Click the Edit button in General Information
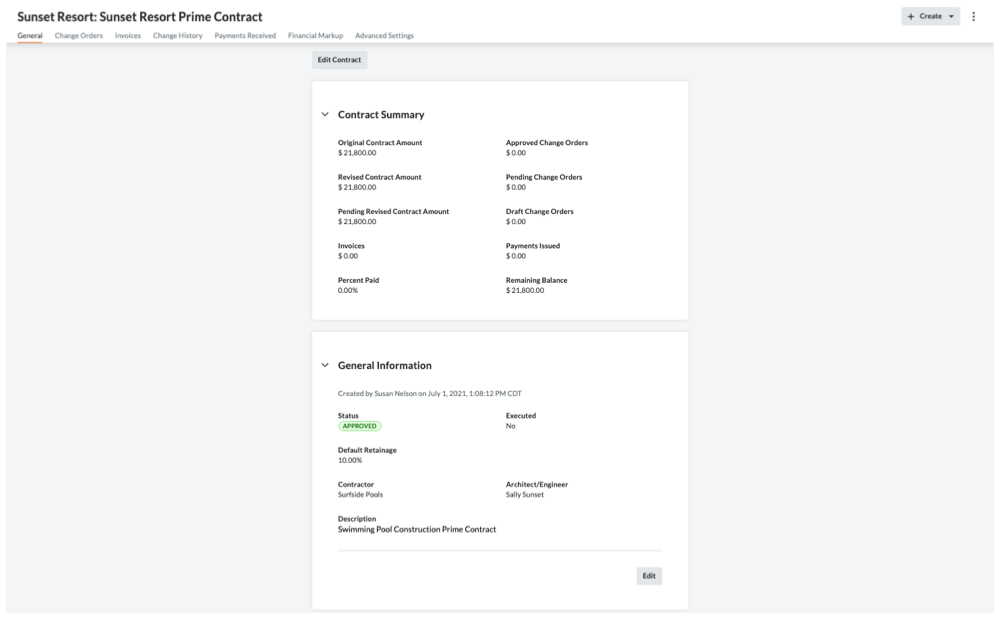Screen dimensions: 999x619 pos(649,576)
